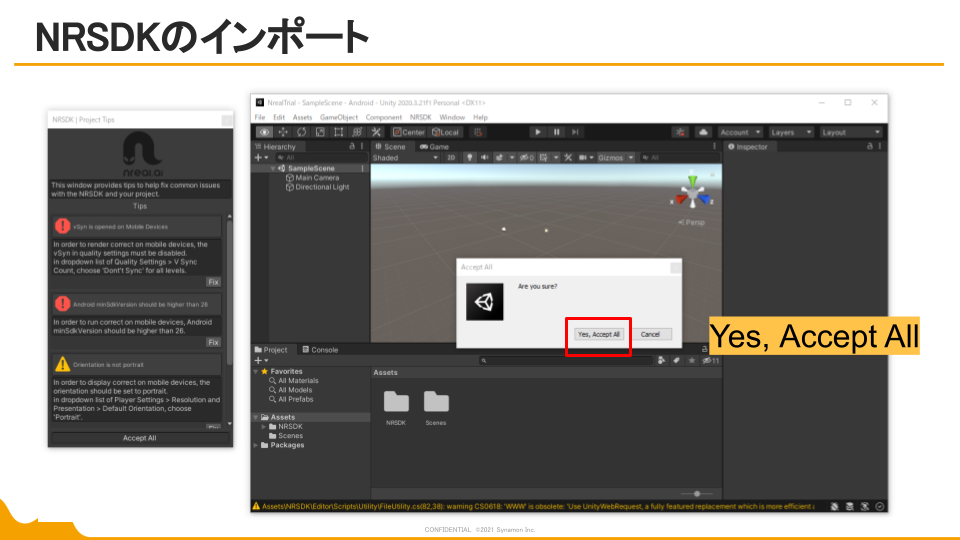Click Yes, Accept All in dialog
This screenshot has width=960, height=540.
pos(599,334)
